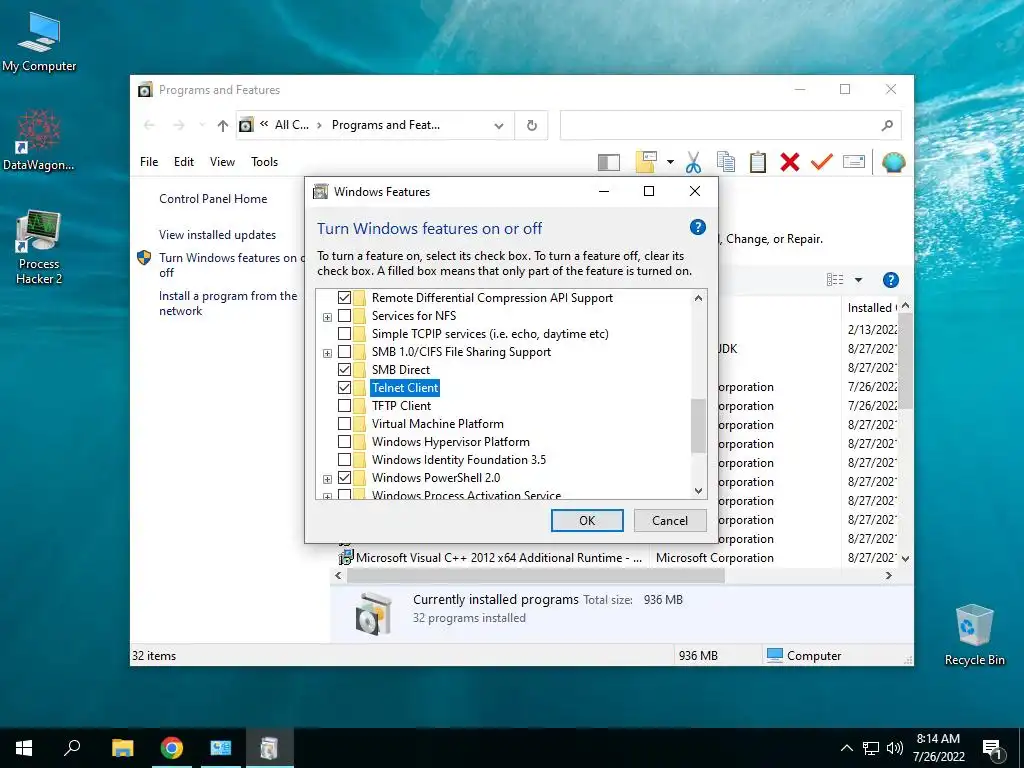
Task: Open folder options icon dropdown arrow
Action: (670, 162)
